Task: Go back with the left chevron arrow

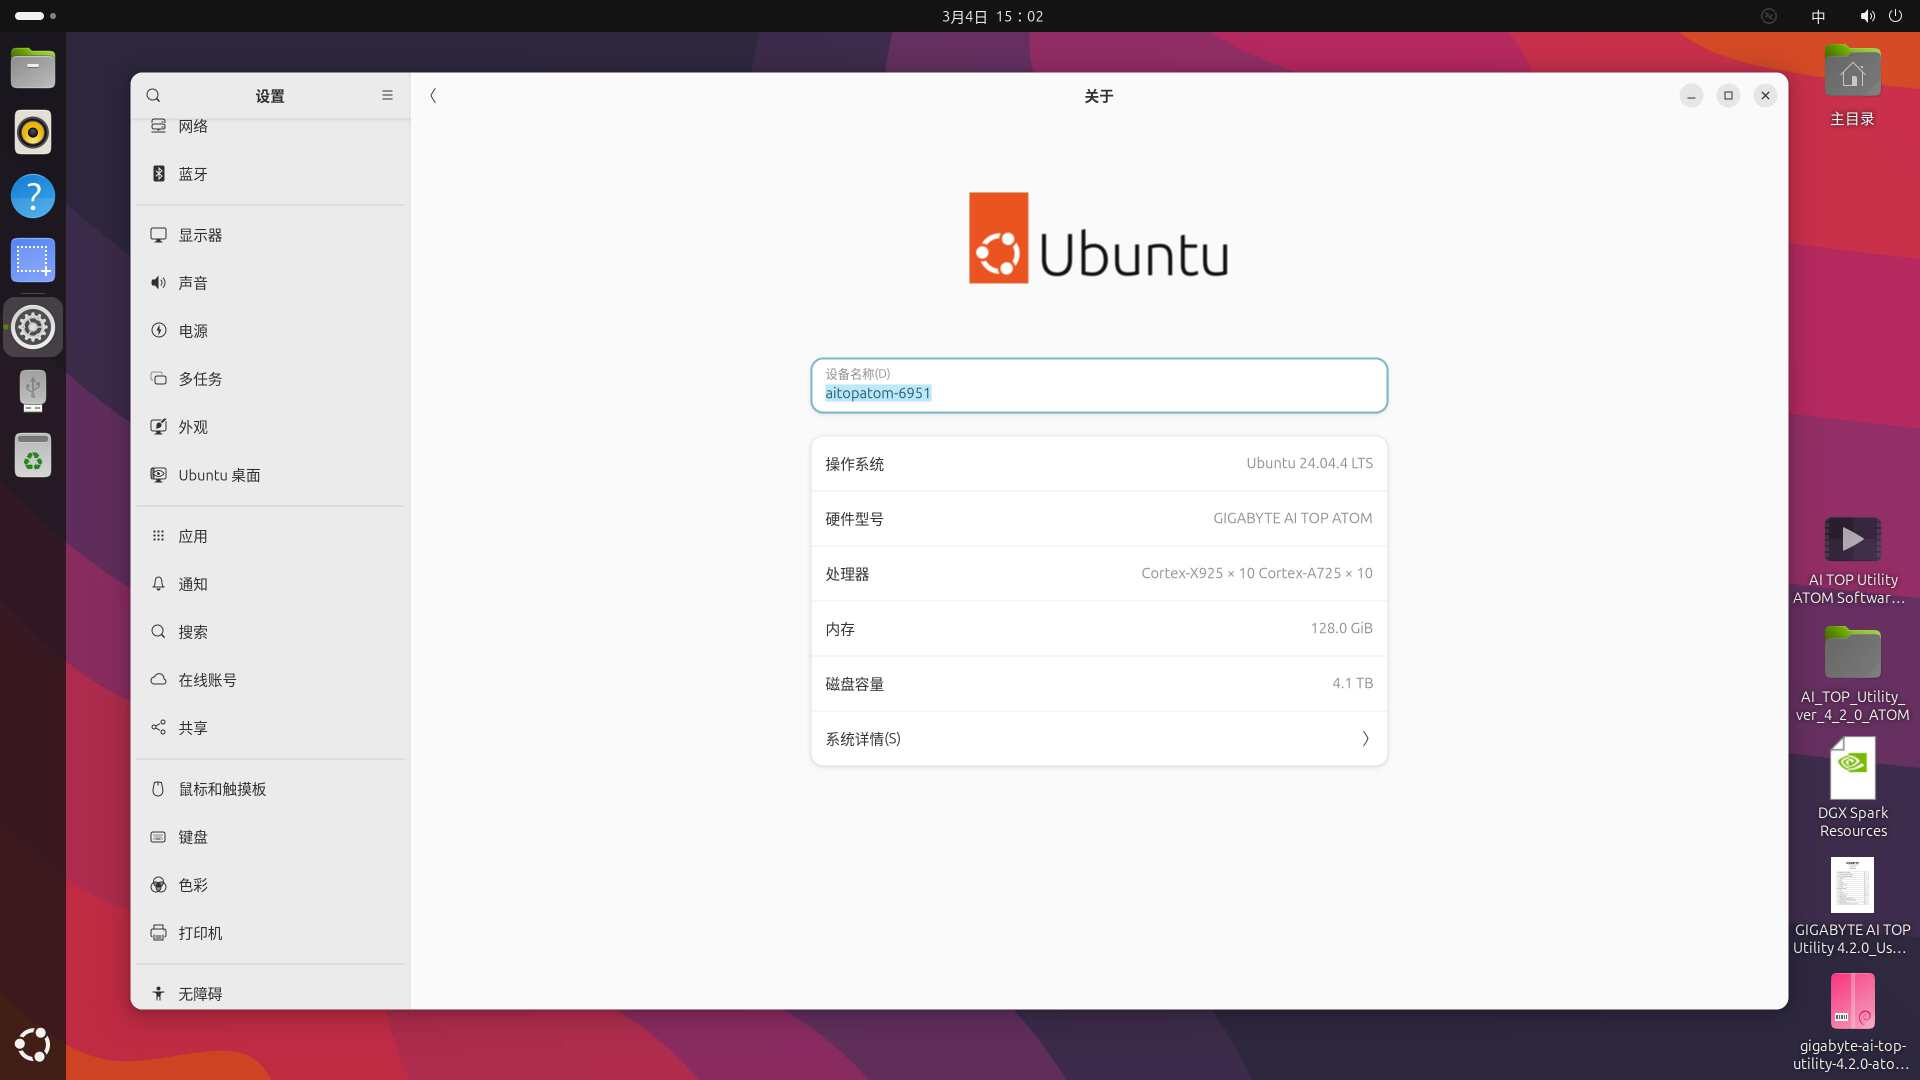Action: [x=433, y=96]
